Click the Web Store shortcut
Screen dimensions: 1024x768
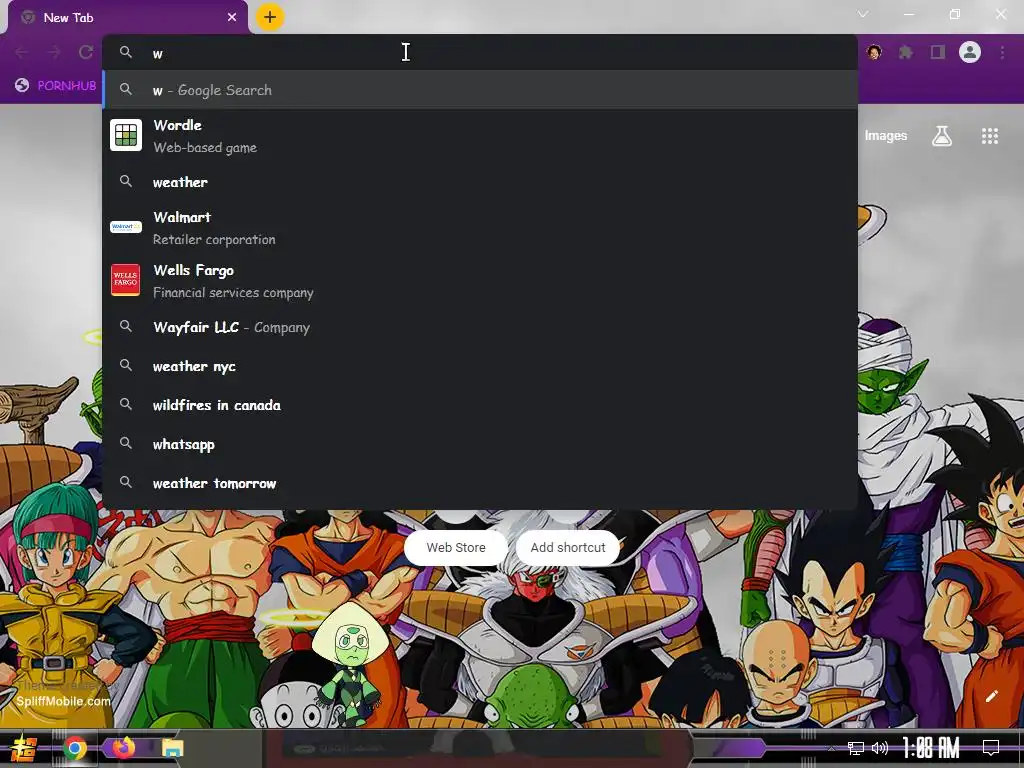point(456,547)
